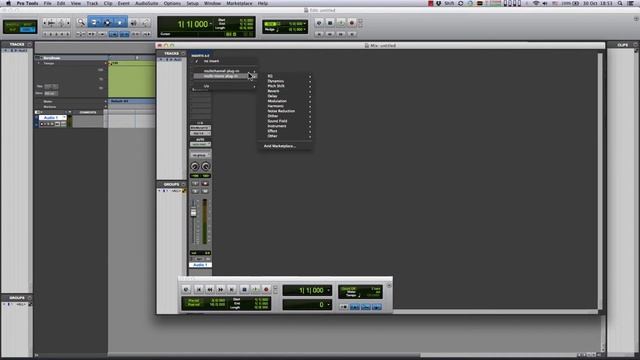The height and width of the screenshot is (360, 640).
Task: Open automation mode selector on Audio 1 strip
Action: 200,144
